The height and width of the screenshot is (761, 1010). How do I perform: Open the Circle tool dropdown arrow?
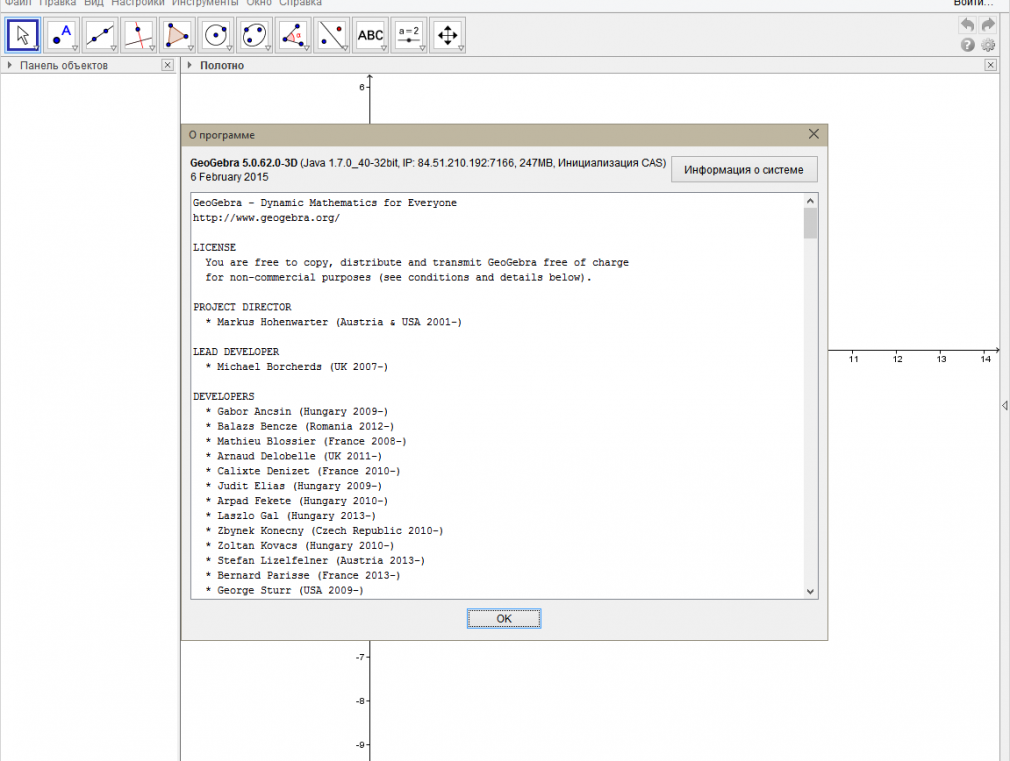(x=229, y=48)
